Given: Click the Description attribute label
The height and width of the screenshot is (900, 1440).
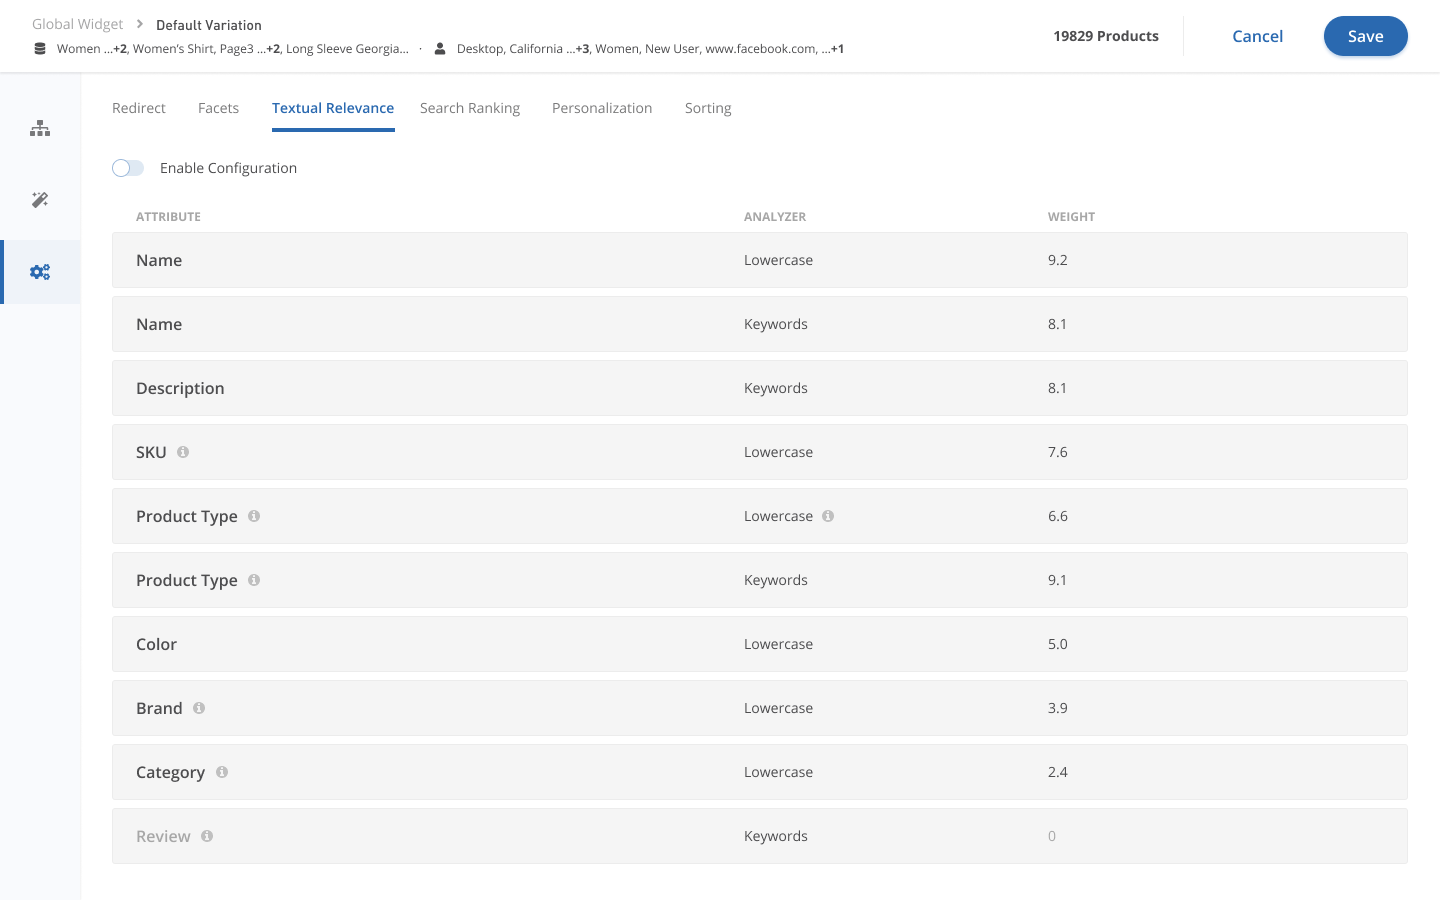Looking at the screenshot, I should (x=180, y=388).
